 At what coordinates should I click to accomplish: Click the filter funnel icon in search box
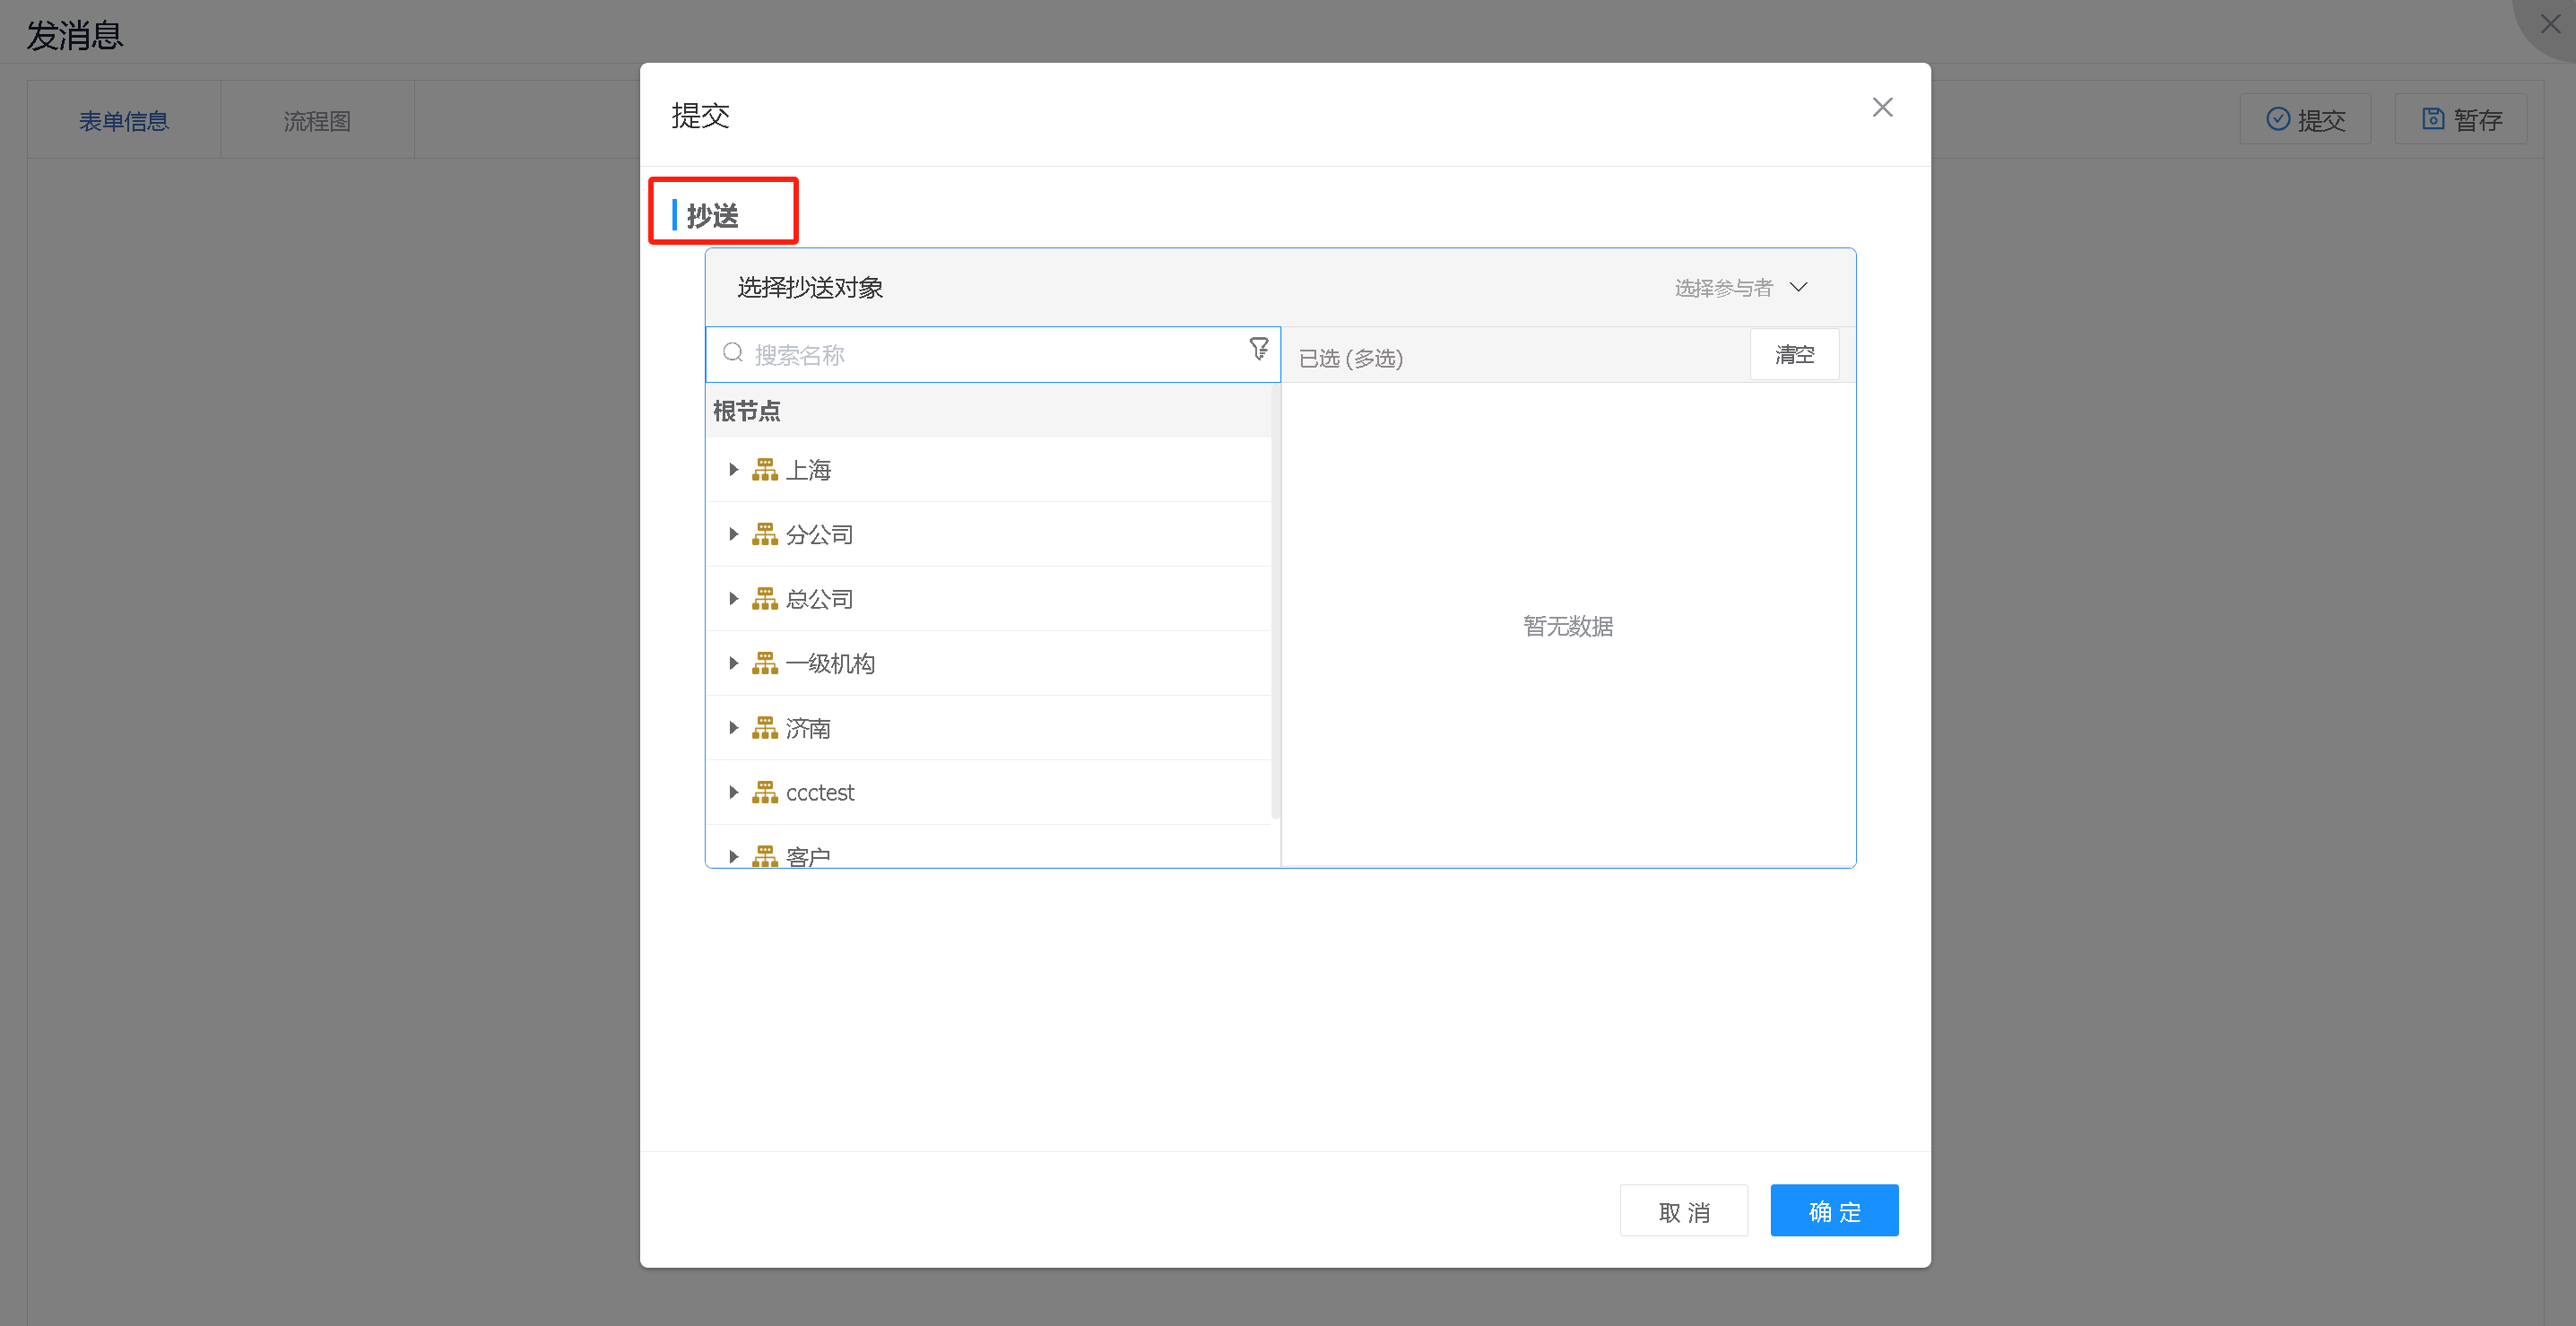[x=1259, y=348]
